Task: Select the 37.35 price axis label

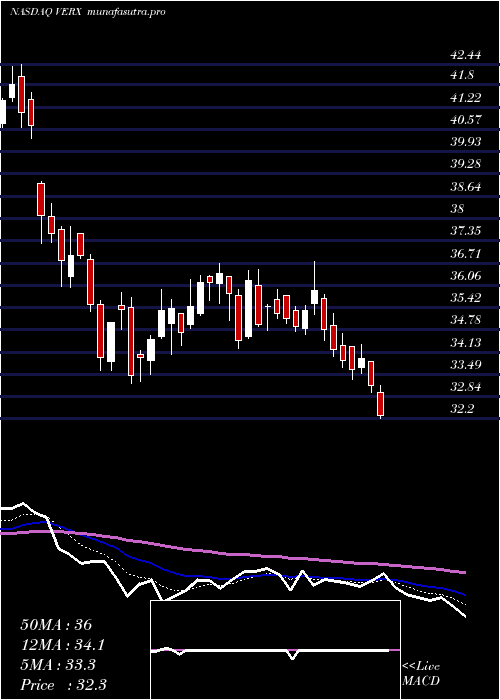Action: [466, 231]
